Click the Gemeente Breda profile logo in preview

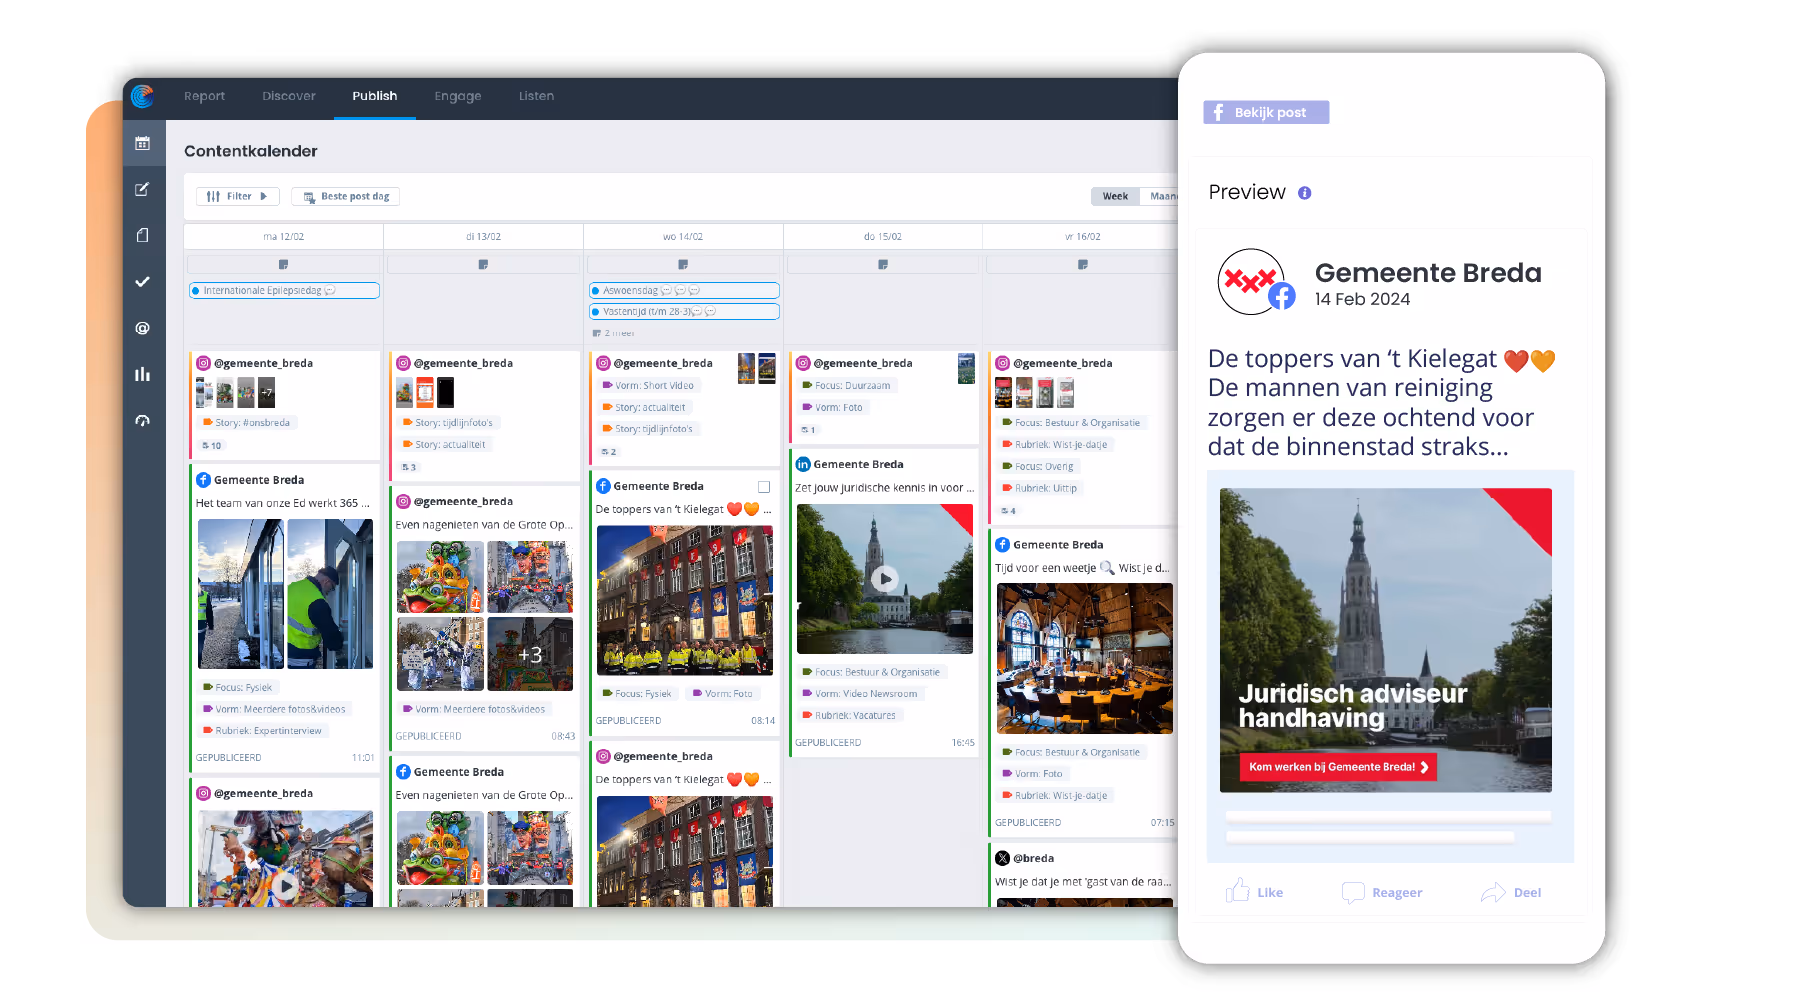(x=1250, y=282)
